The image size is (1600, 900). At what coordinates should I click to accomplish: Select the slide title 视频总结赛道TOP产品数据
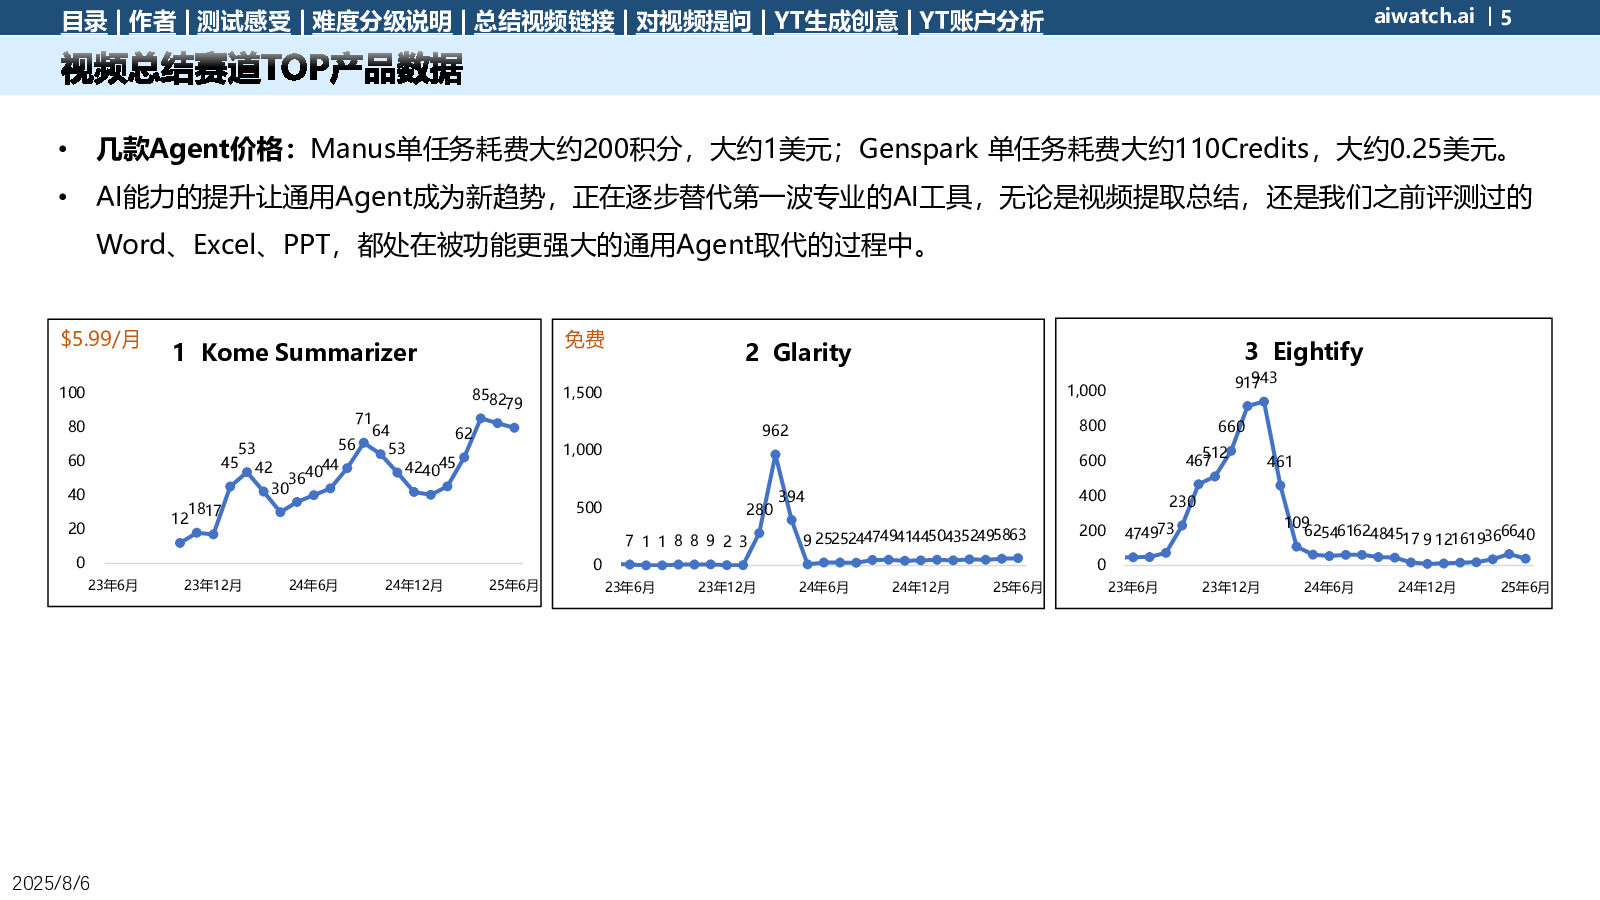pos(261,68)
